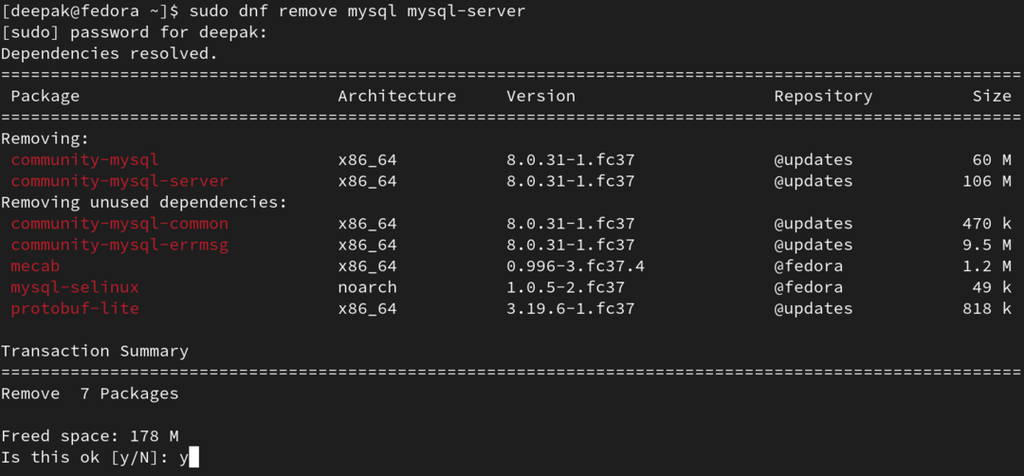Click the community-mysql-errmsg package entry
This screenshot has height=476, width=1024.
(119, 245)
